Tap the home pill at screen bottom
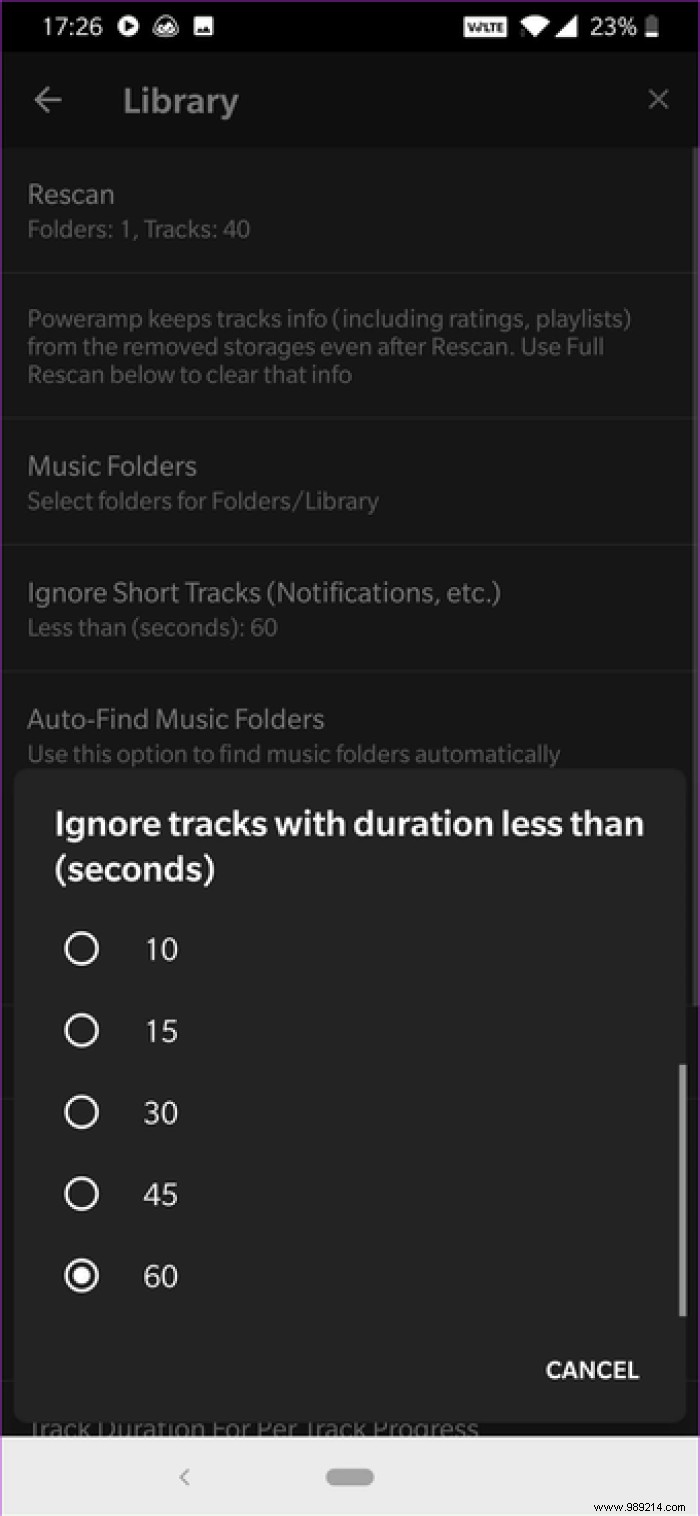This screenshot has width=700, height=1516. click(x=349, y=1477)
